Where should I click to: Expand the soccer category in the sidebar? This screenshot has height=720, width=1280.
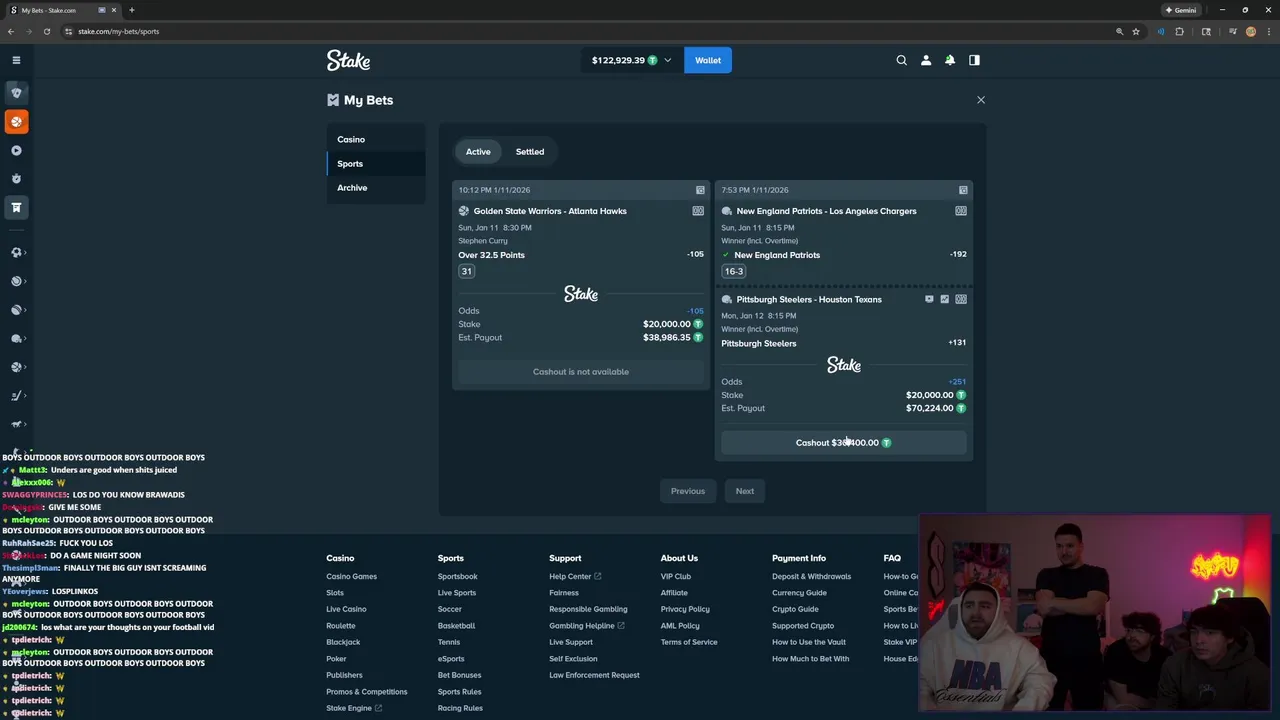coord(16,253)
